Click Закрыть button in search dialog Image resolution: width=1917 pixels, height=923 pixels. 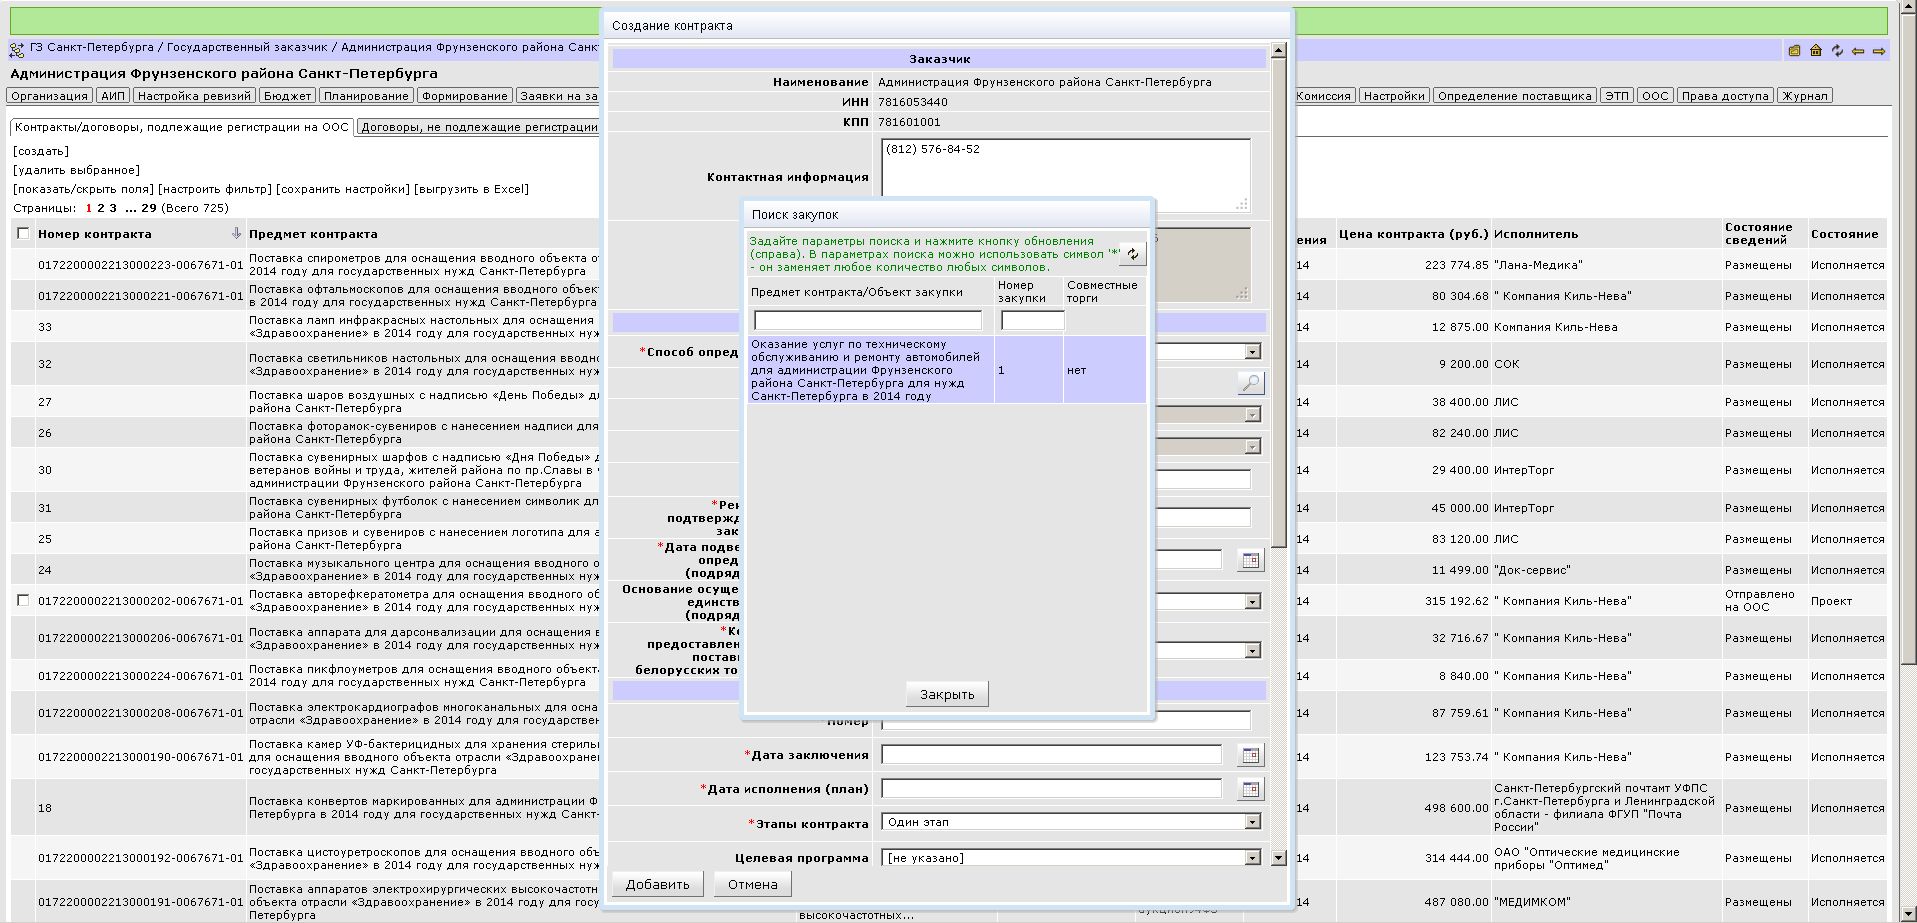[947, 694]
